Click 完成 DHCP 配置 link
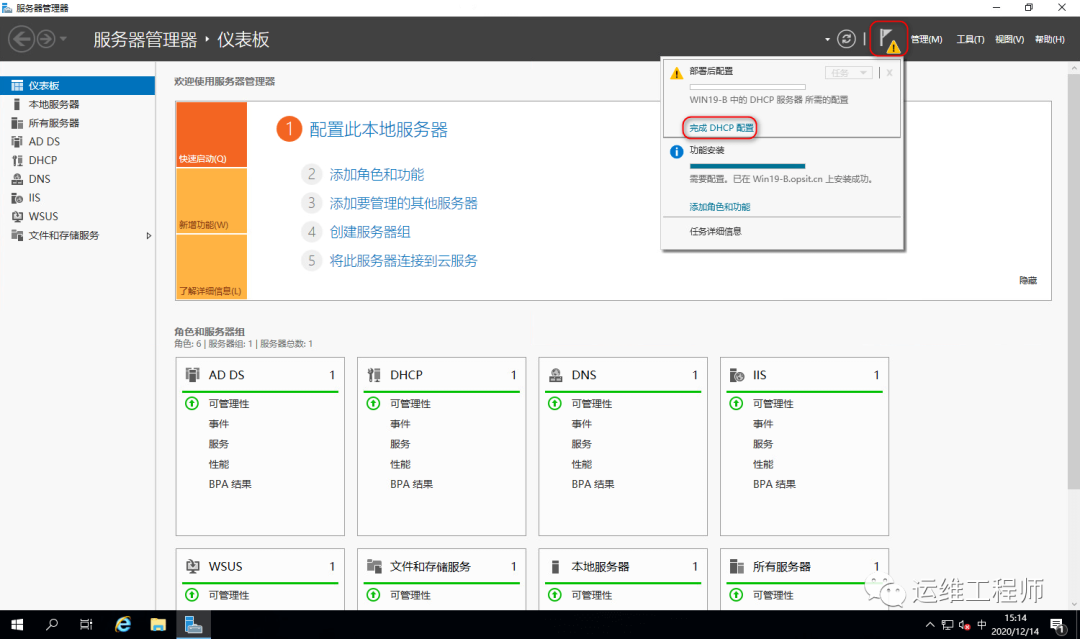 [721, 127]
